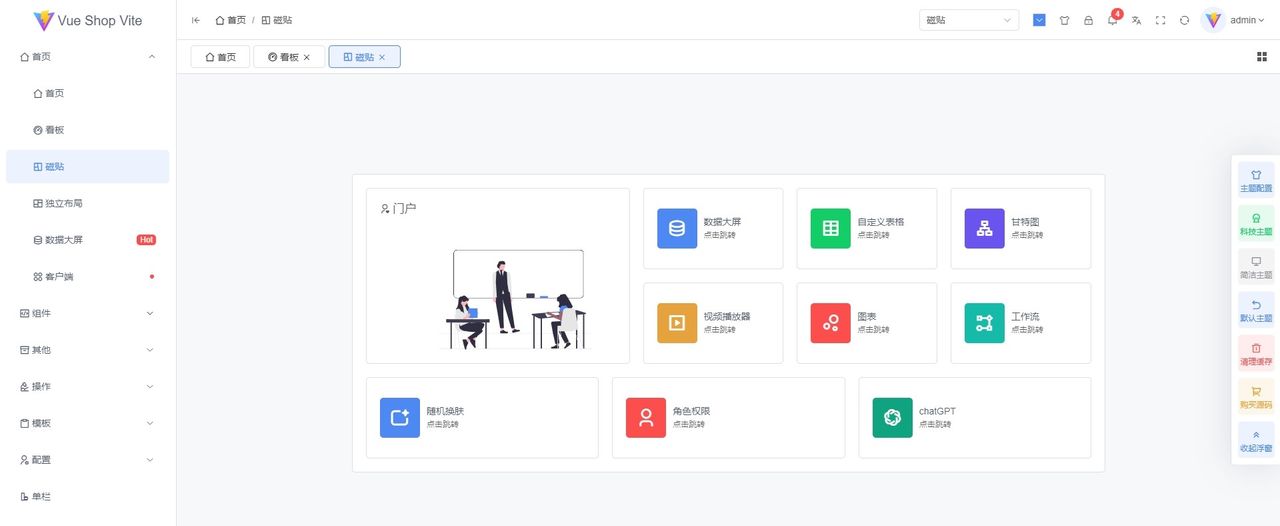1280x526 pixels.
Task: Toggle fullscreen icon in header
Action: tap(1160, 20)
